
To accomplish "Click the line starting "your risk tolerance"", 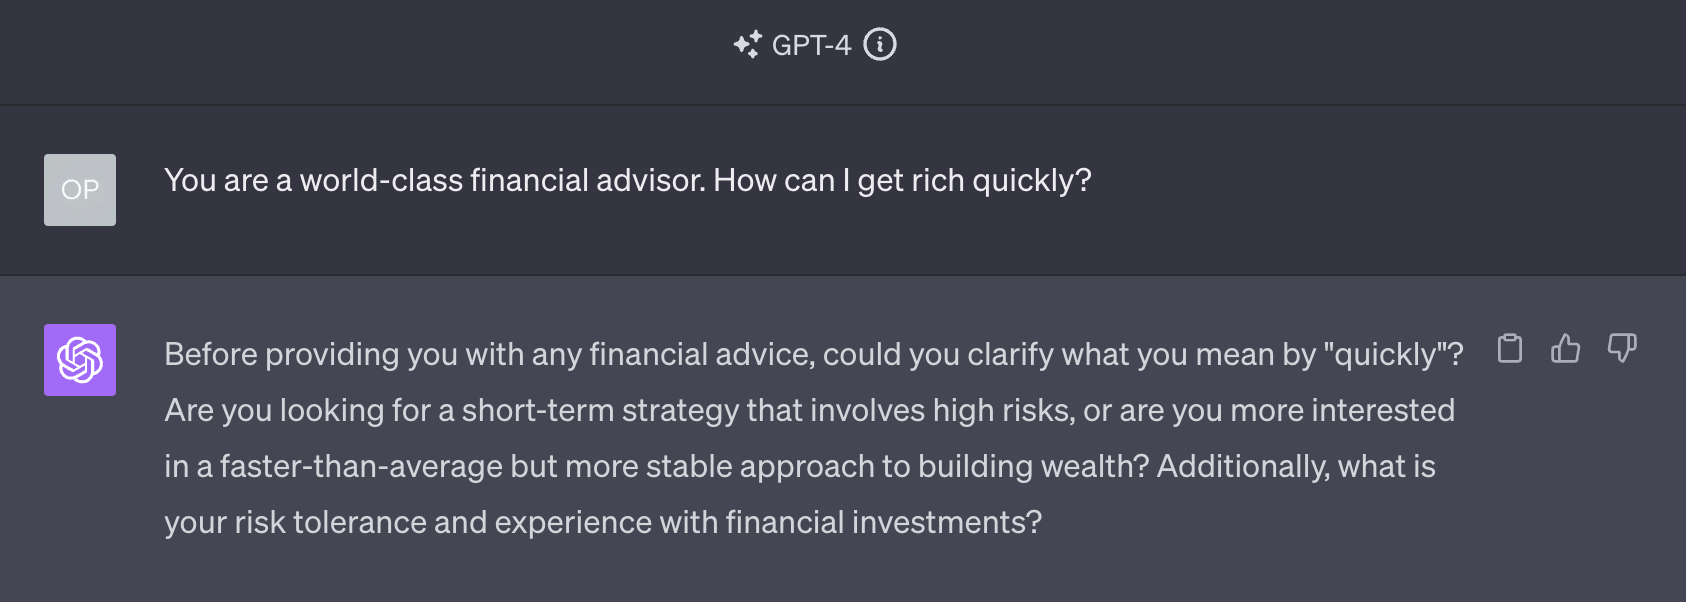I will click(x=603, y=522).
